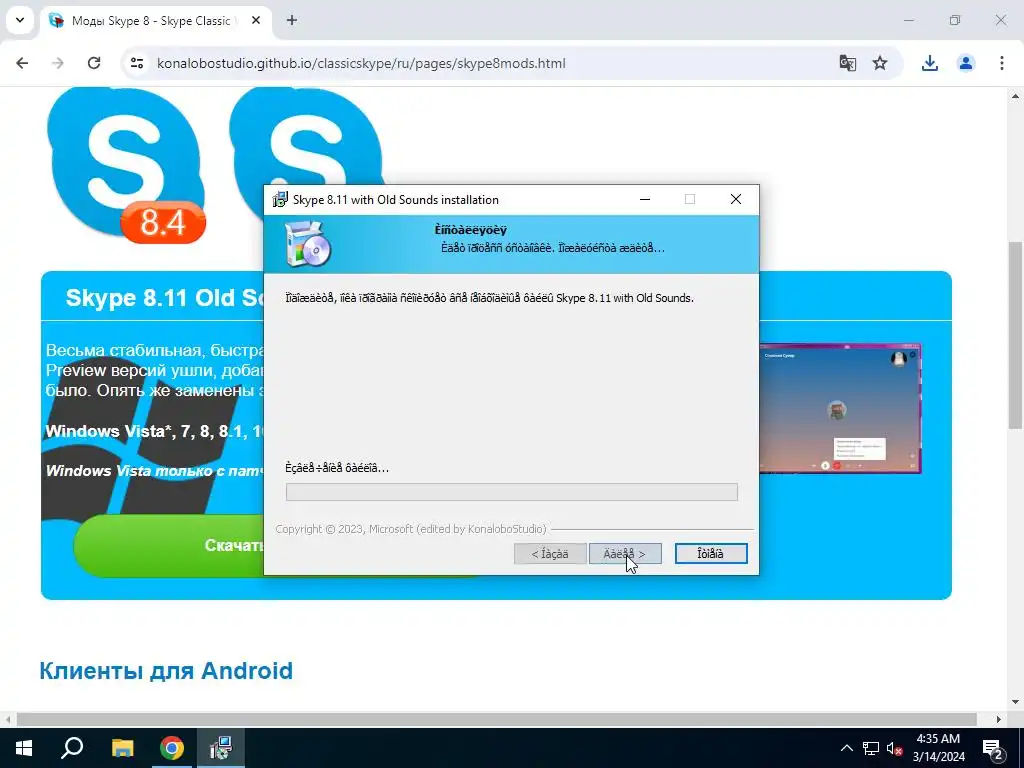
Task: Click the page scroll-up arrow
Action: (x=1016, y=96)
